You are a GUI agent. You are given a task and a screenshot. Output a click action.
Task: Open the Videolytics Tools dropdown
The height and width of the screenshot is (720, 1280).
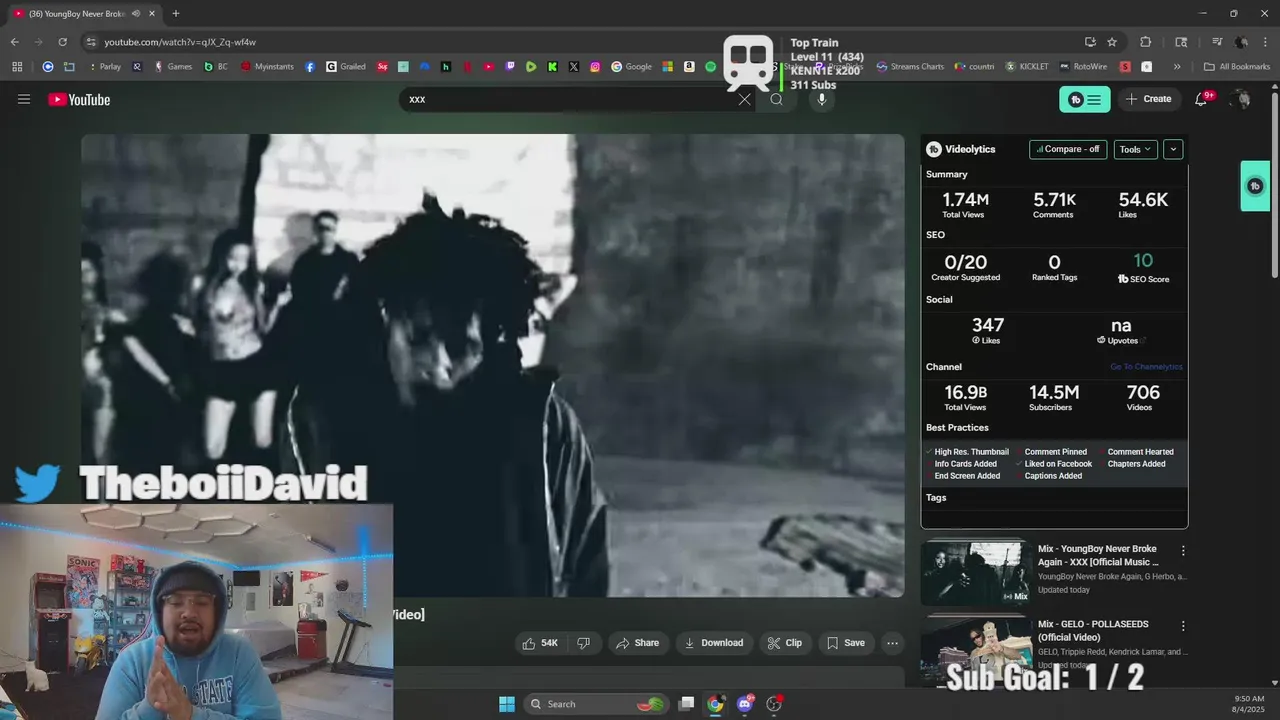pos(1136,149)
